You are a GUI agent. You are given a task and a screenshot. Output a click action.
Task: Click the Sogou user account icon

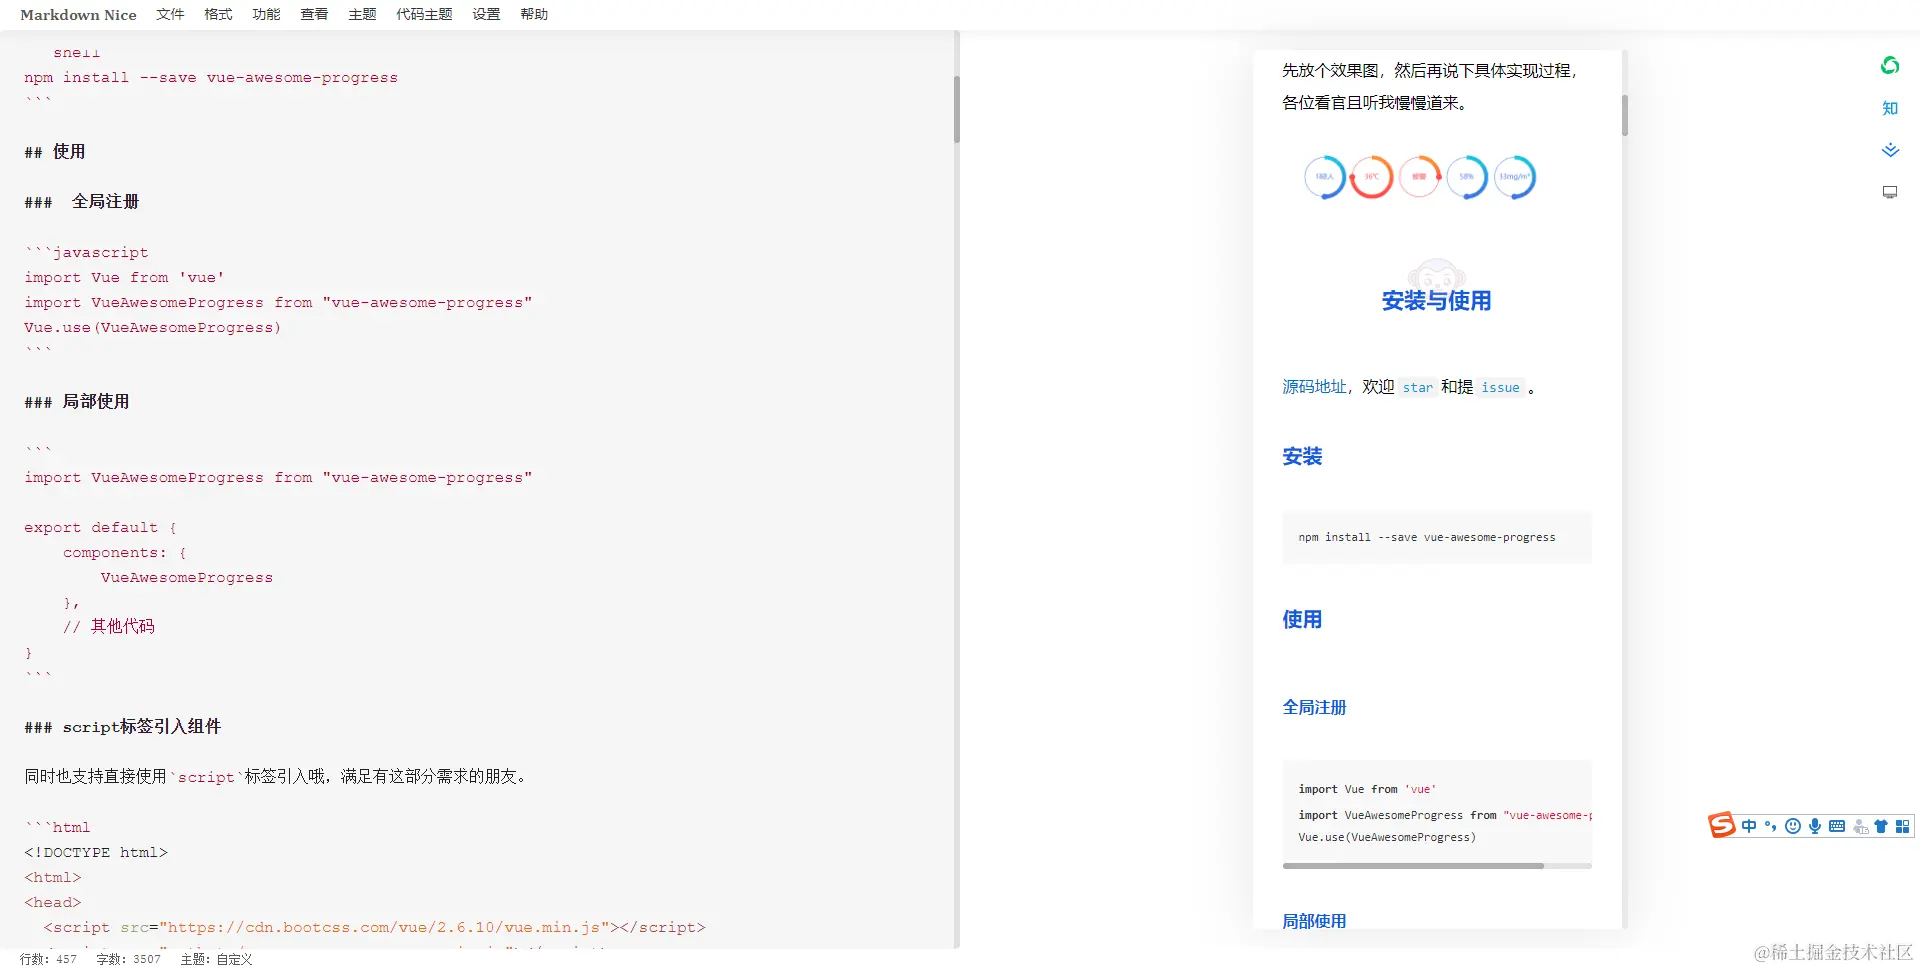pos(1860,826)
